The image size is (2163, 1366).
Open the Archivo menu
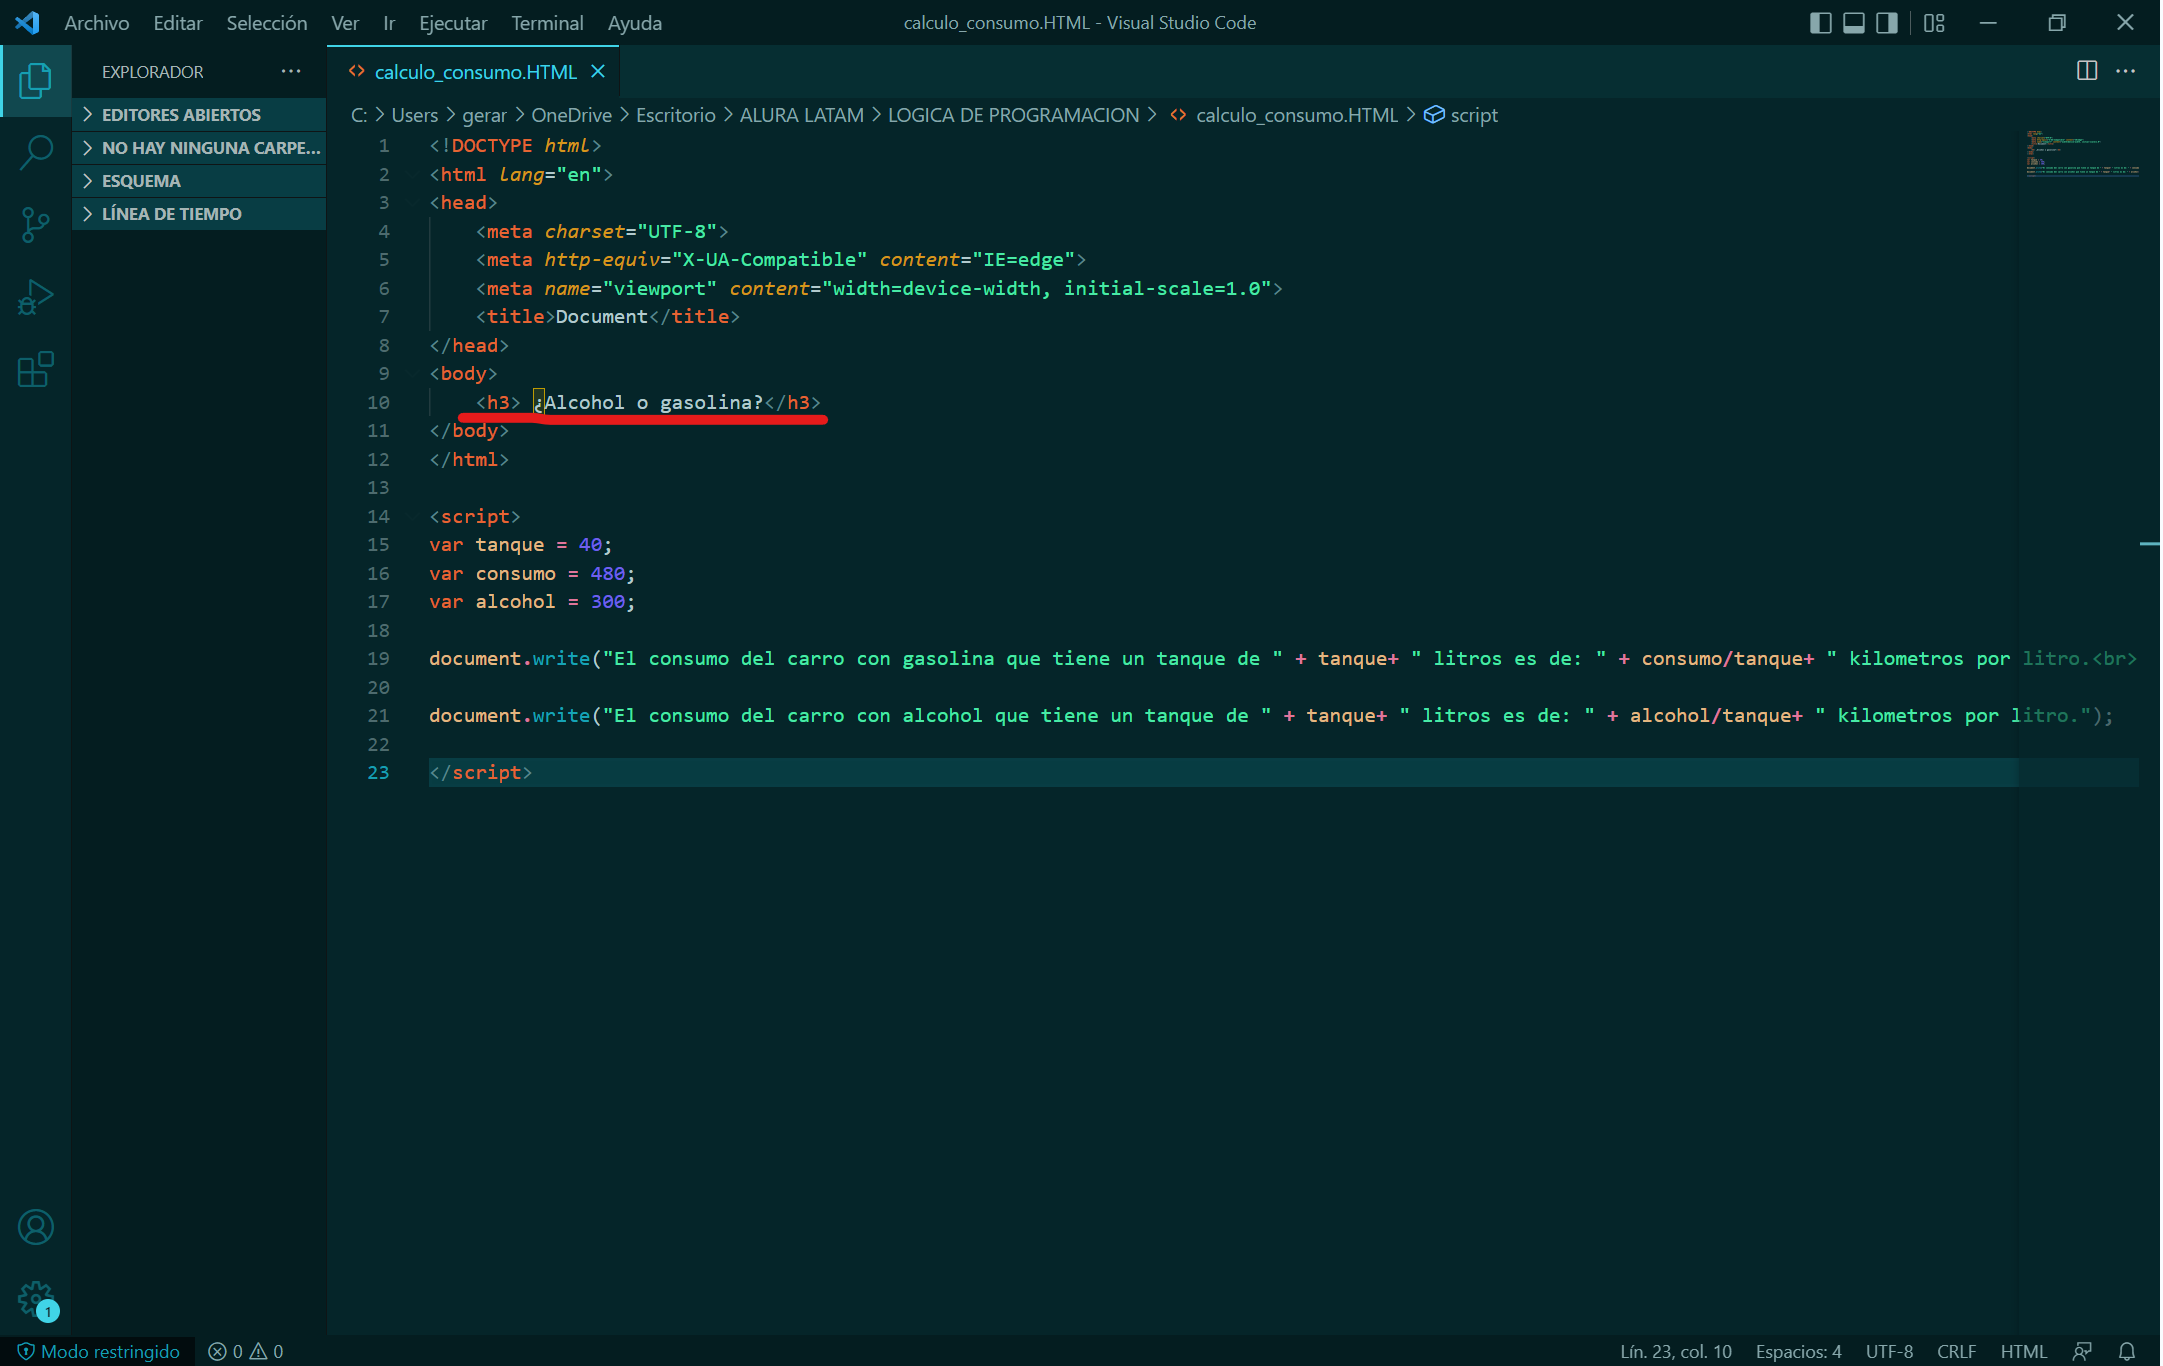point(97,22)
